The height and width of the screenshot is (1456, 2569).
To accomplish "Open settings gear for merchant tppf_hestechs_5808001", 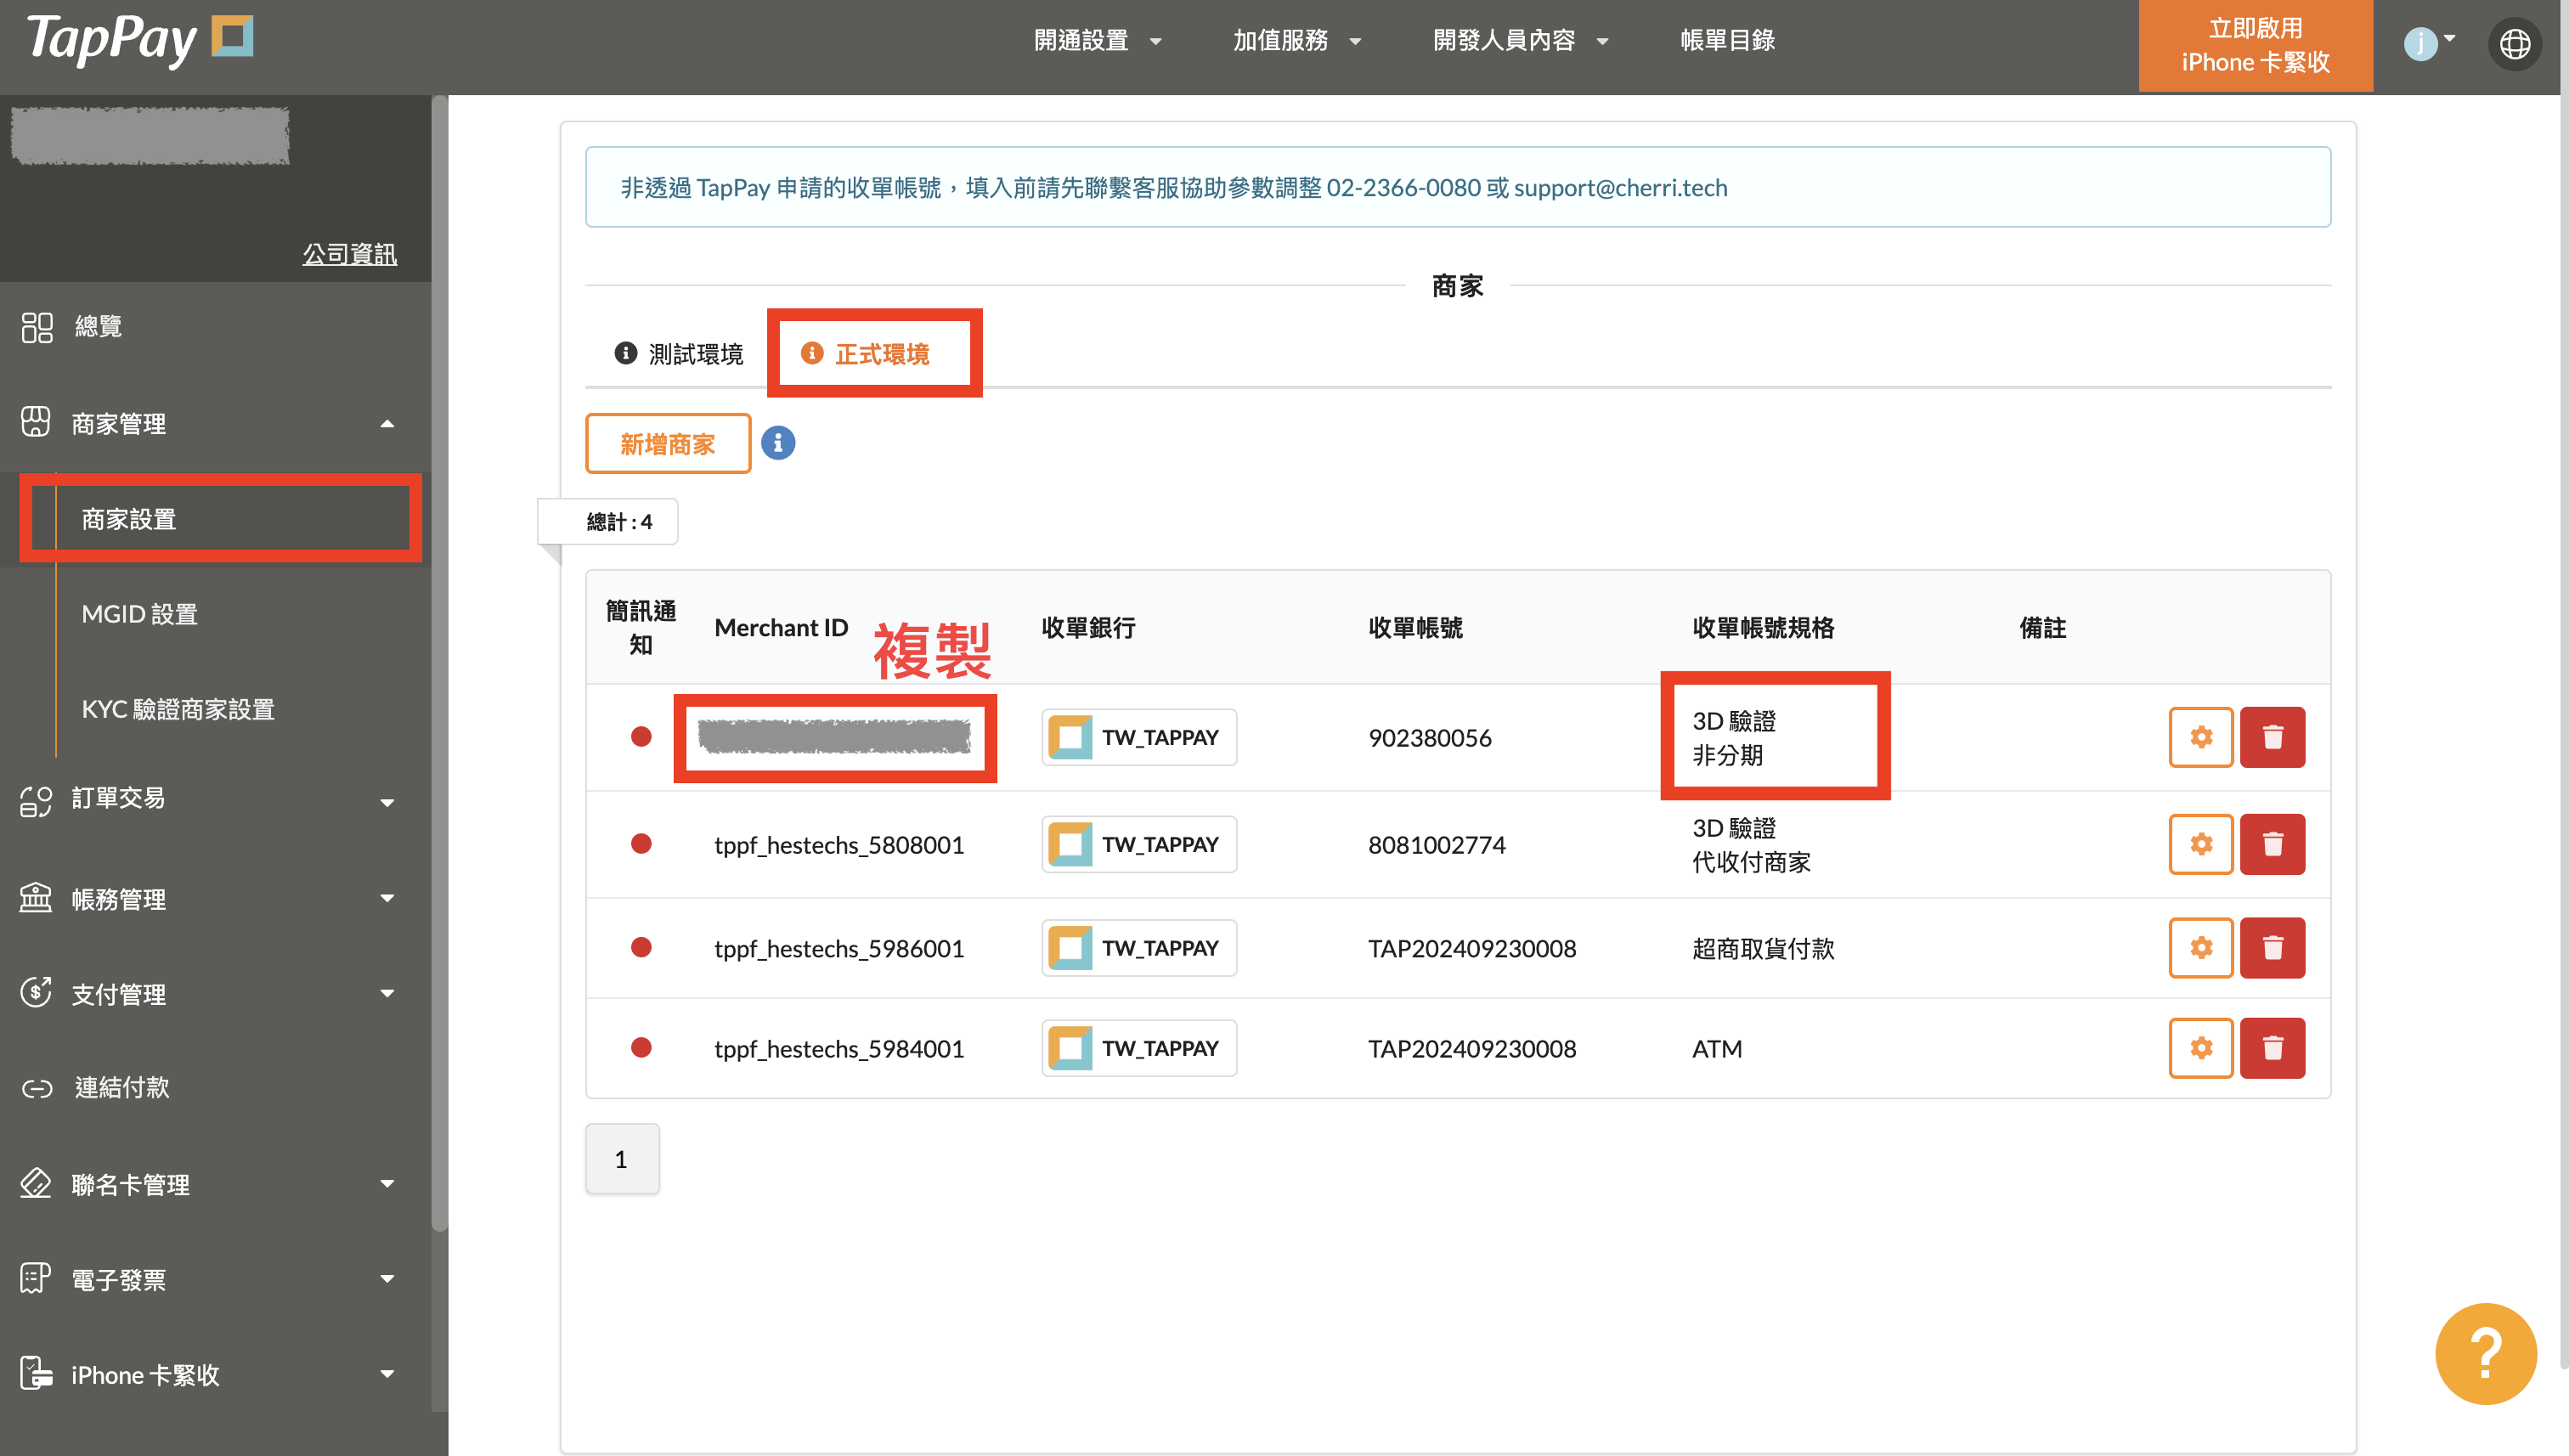I will click(x=2200, y=843).
